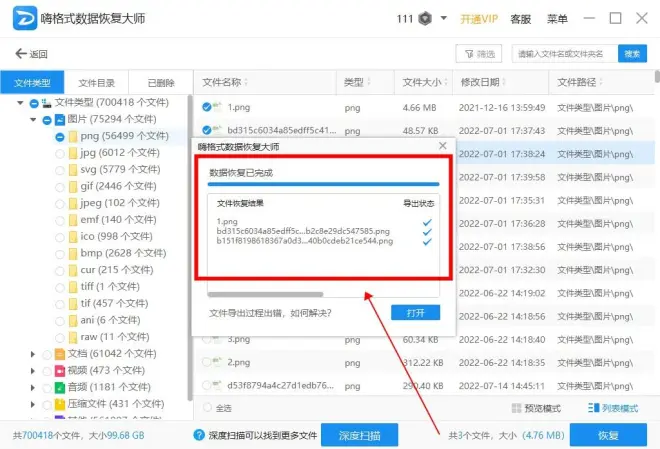The image size is (660, 449).
Task: Collapse the 文件类型 (700418) root node
Action: 20,103
